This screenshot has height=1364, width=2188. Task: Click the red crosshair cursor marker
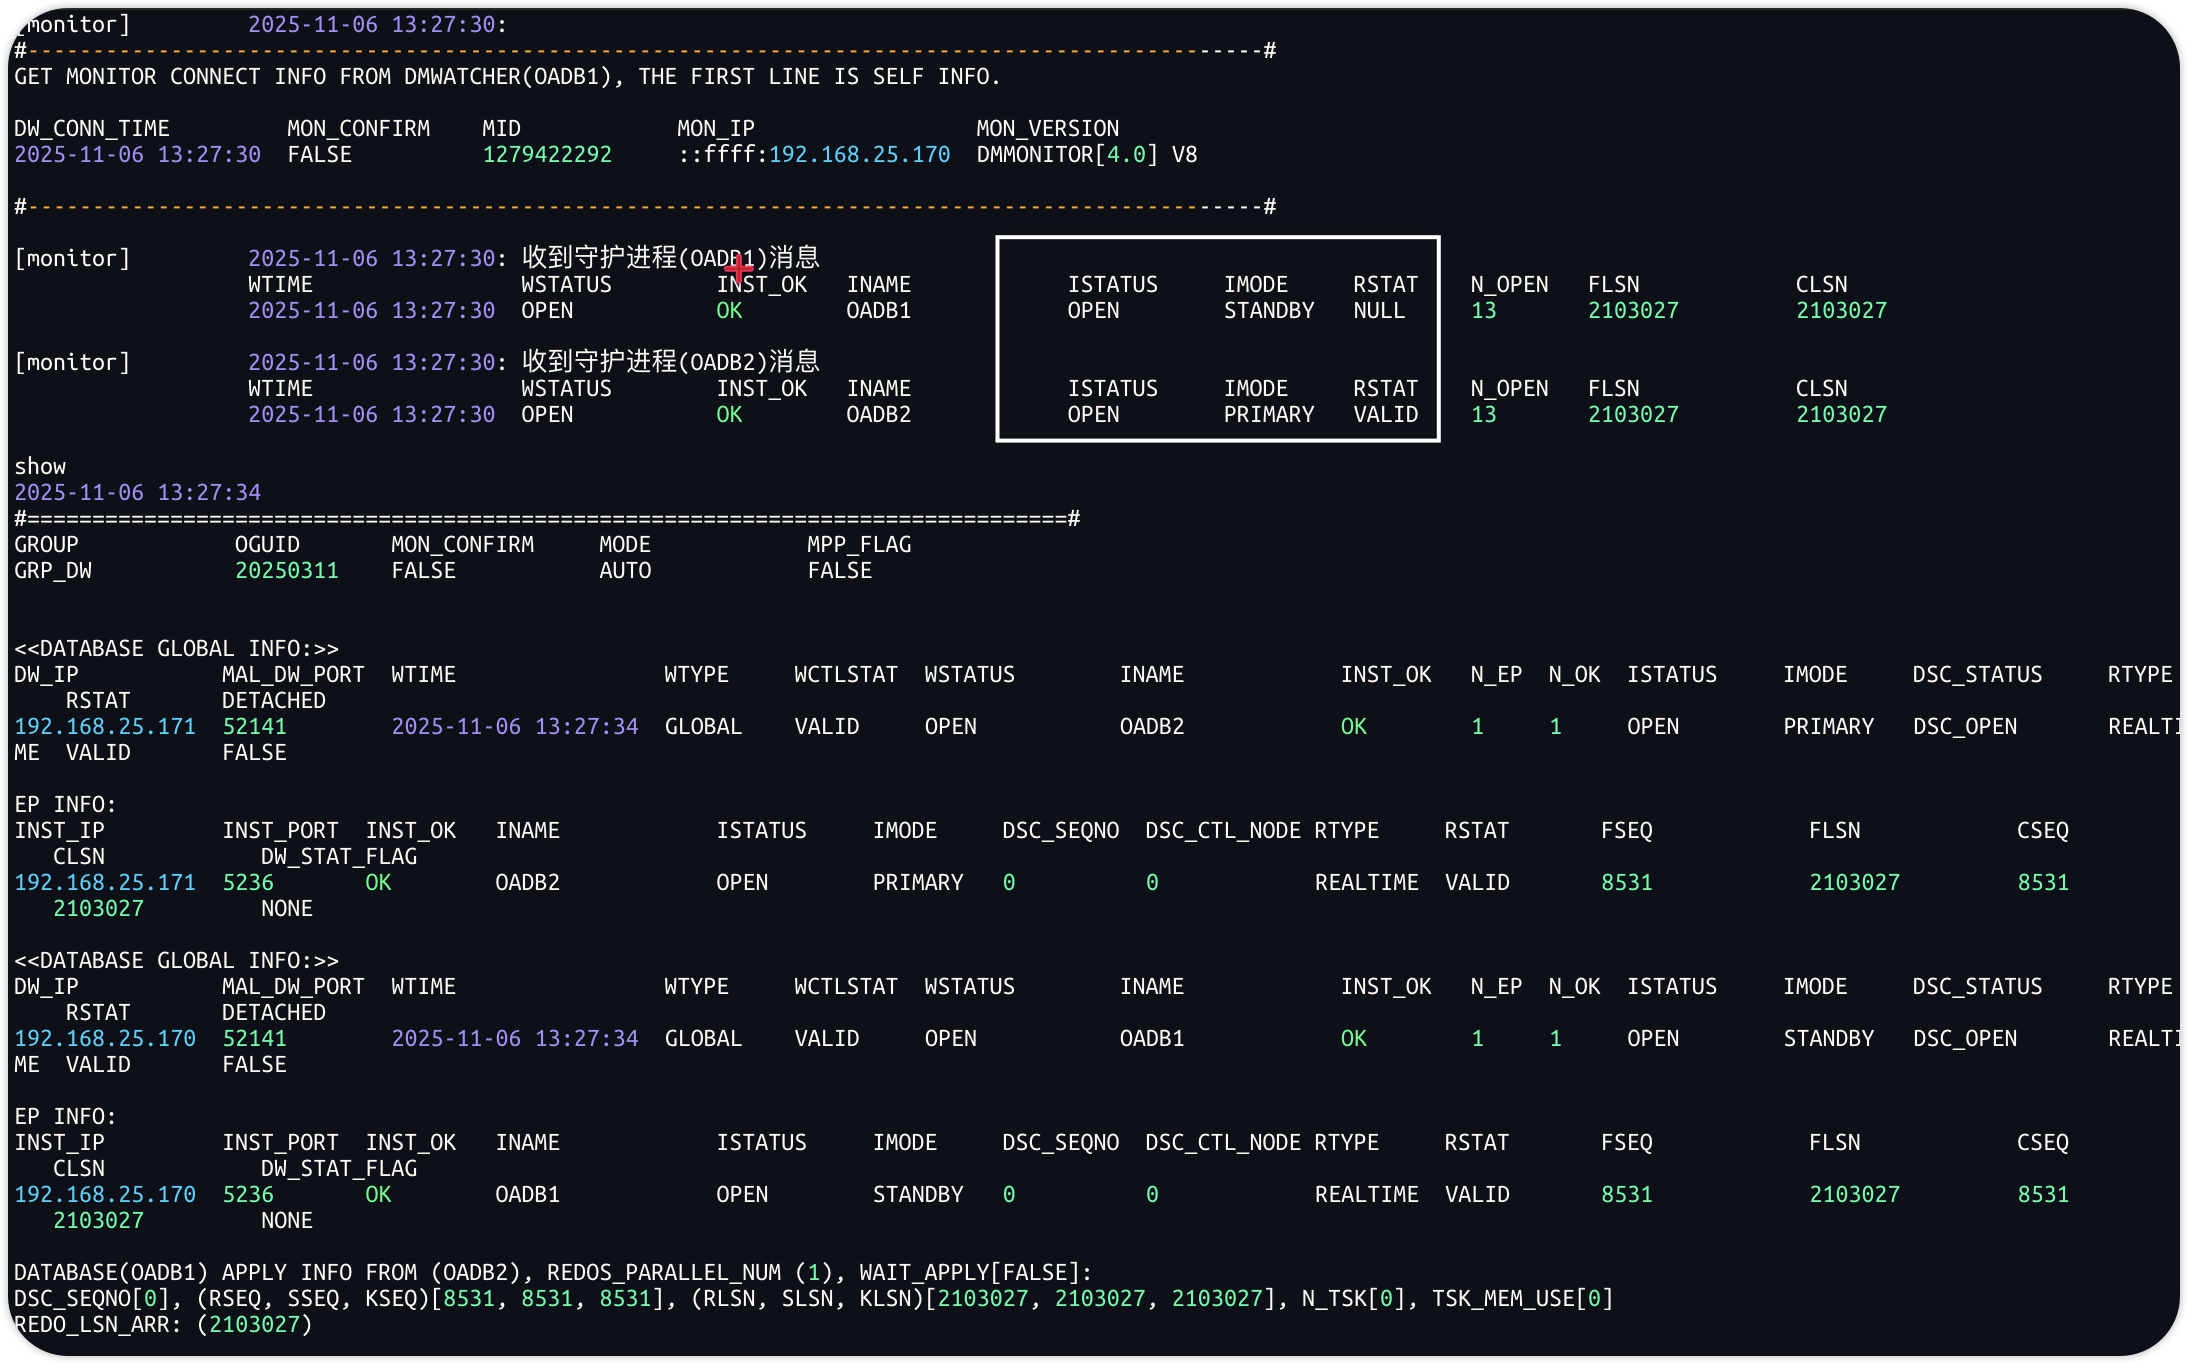[739, 268]
